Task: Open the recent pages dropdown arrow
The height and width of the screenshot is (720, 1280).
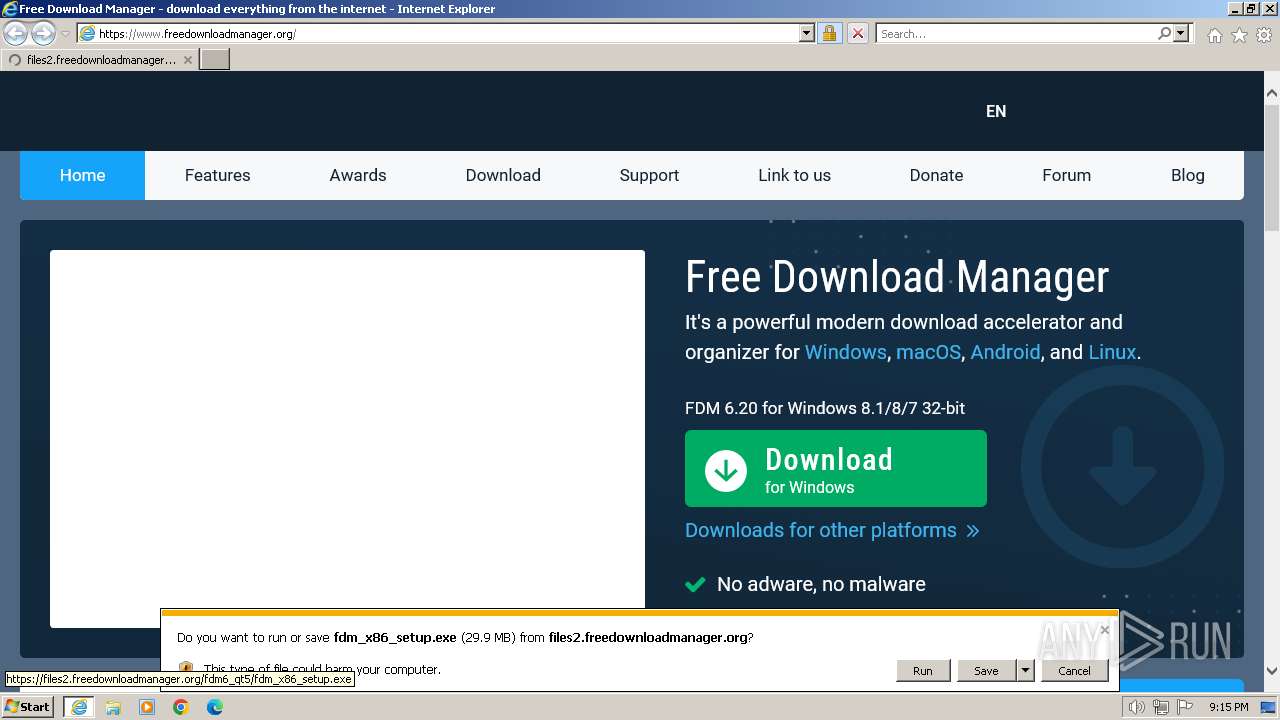Action: coord(65,34)
